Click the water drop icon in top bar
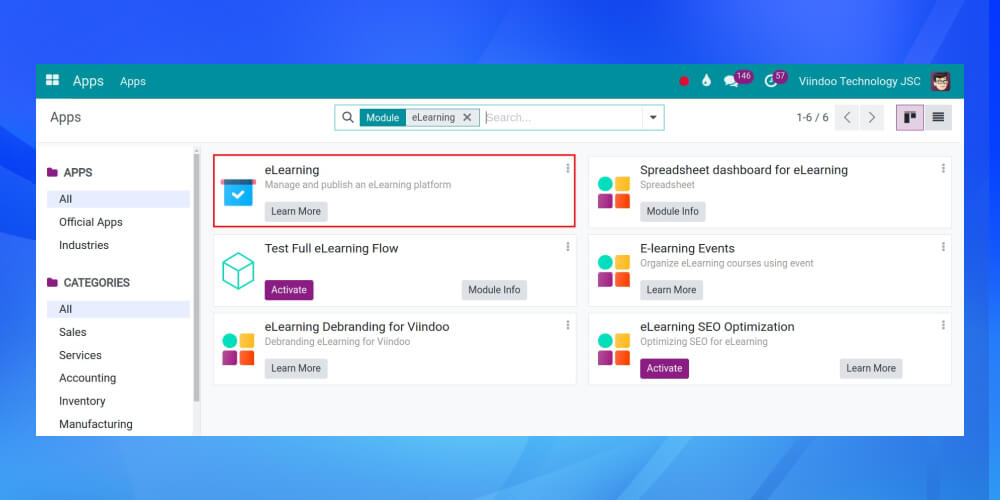This screenshot has width=1000, height=500. coord(706,81)
